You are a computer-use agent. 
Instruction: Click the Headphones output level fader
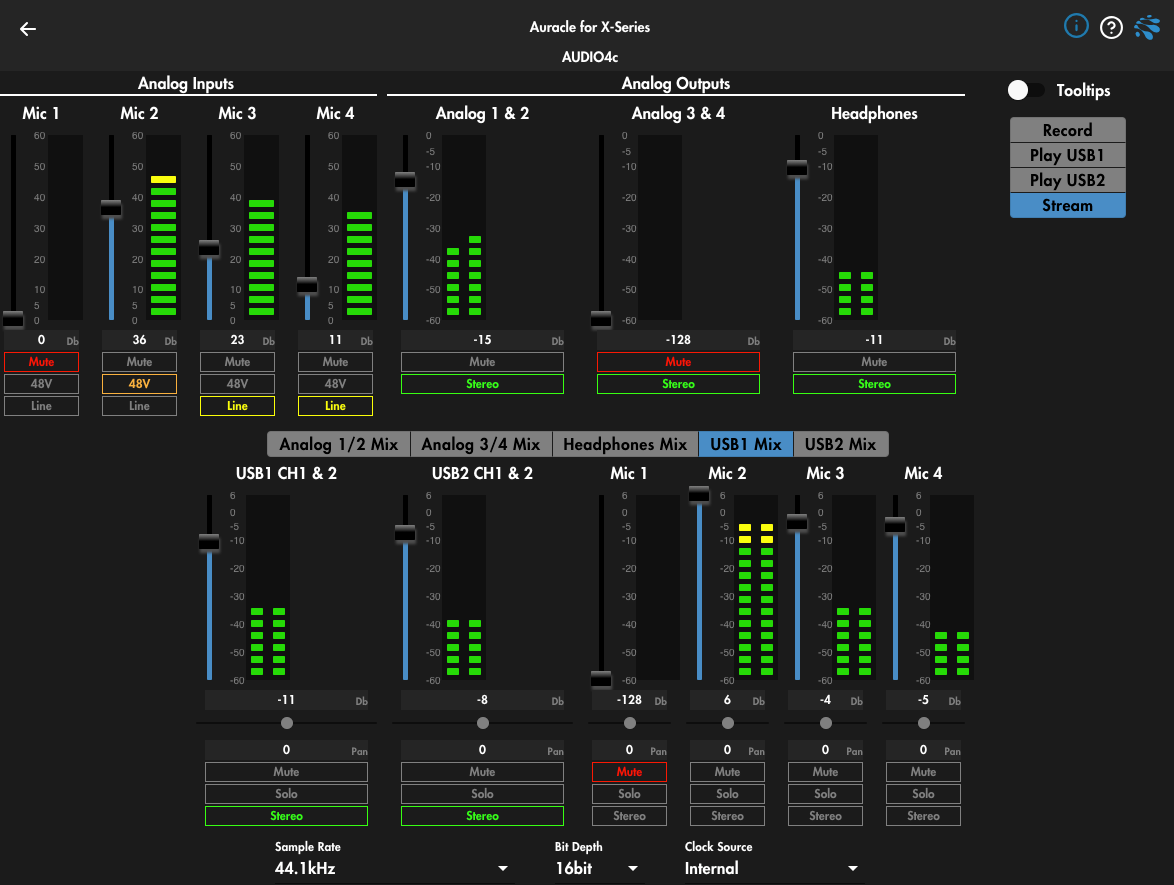point(797,168)
